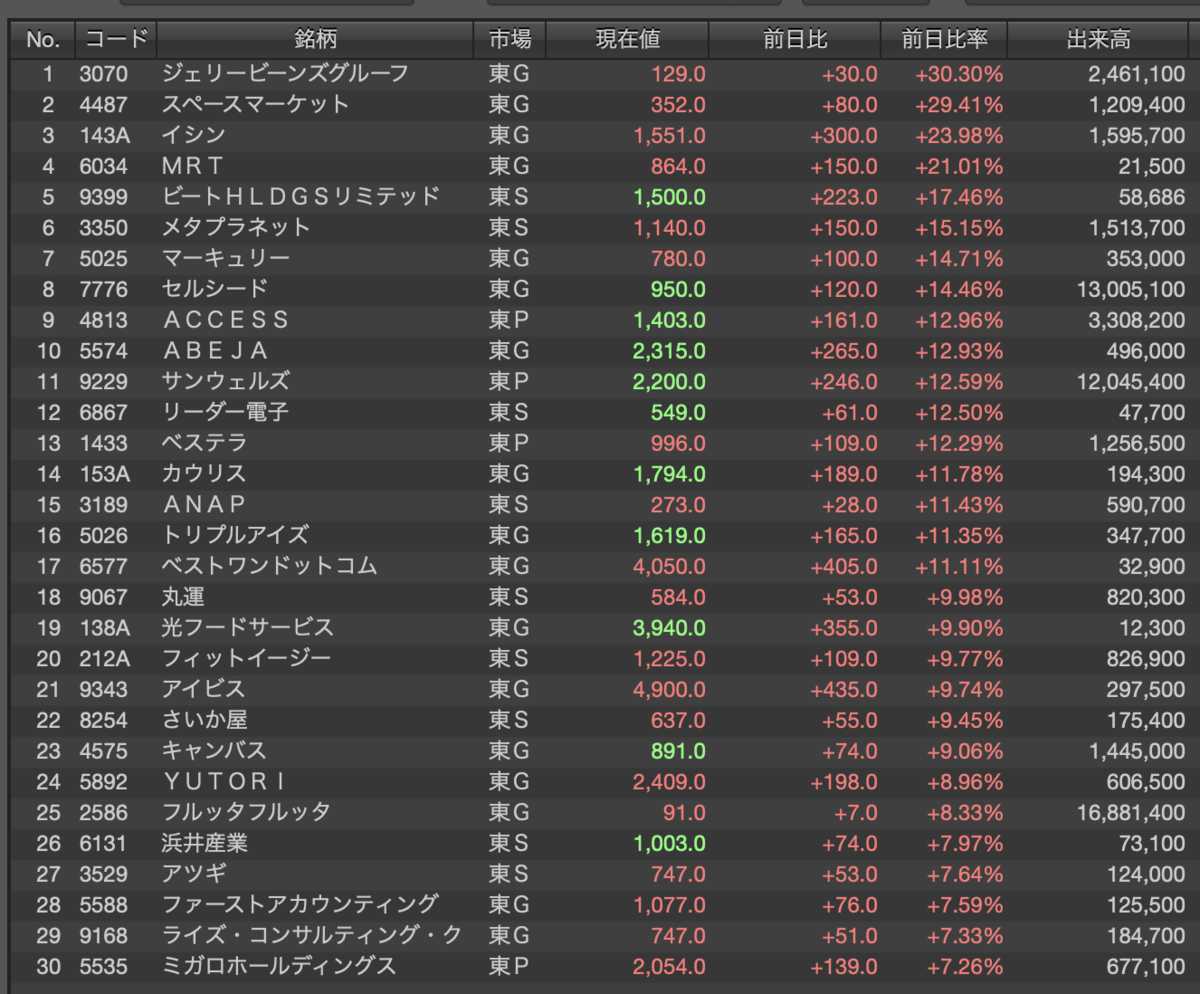The height and width of the screenshot is (994, 1200).
Task: Click stock code 3070
Action: click(x=104, y=74)
